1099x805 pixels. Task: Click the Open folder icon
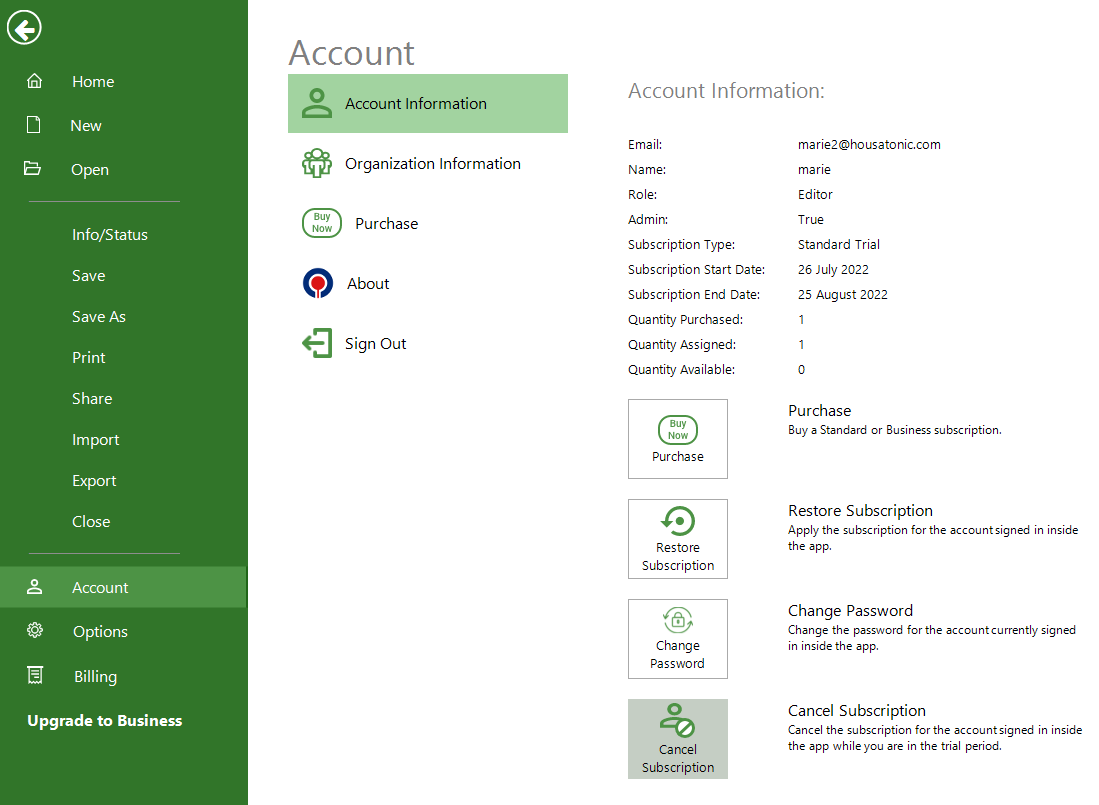pyautogui.click(x=32, y=168)
